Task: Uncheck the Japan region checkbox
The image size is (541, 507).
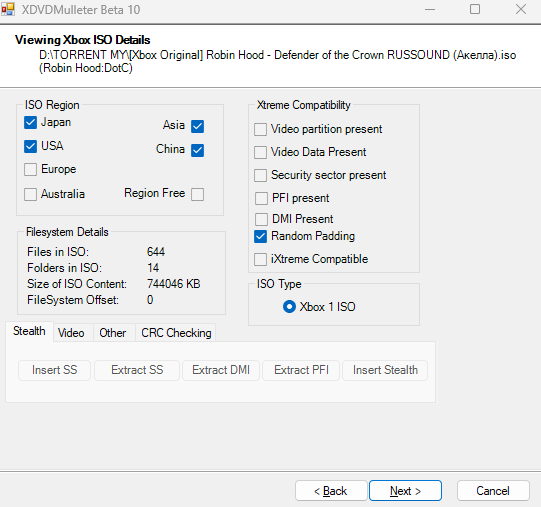Action: click(x=30, y=122)
